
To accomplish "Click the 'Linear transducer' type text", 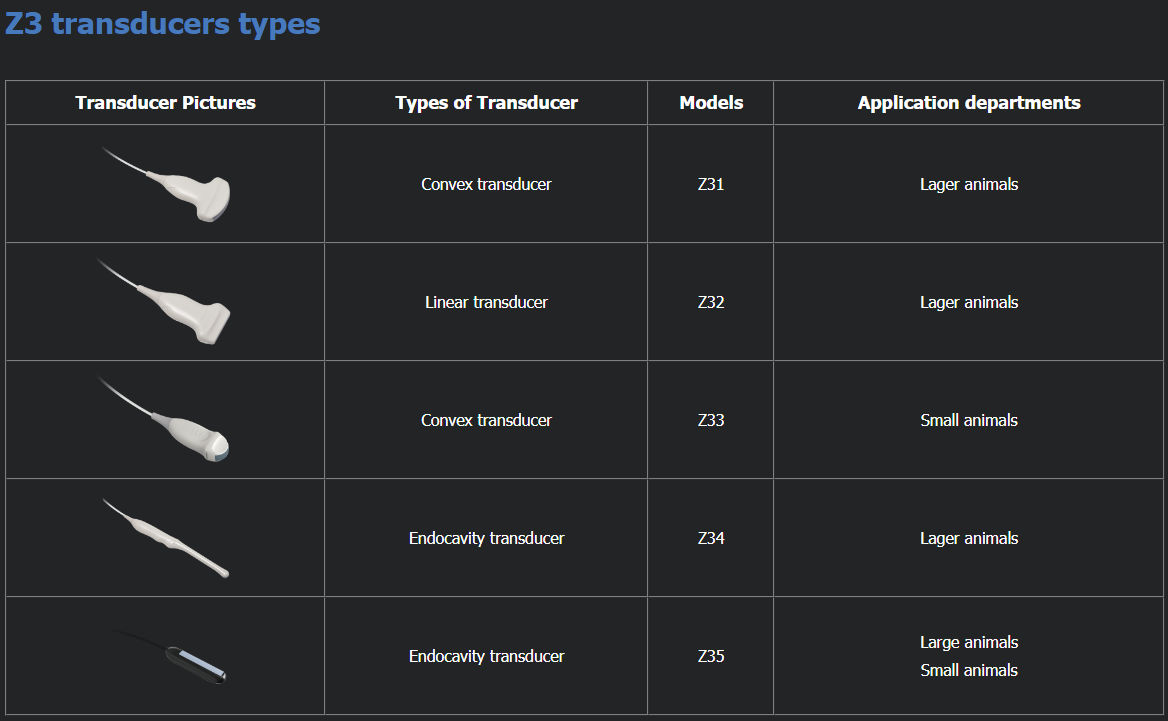I will 486,303.
